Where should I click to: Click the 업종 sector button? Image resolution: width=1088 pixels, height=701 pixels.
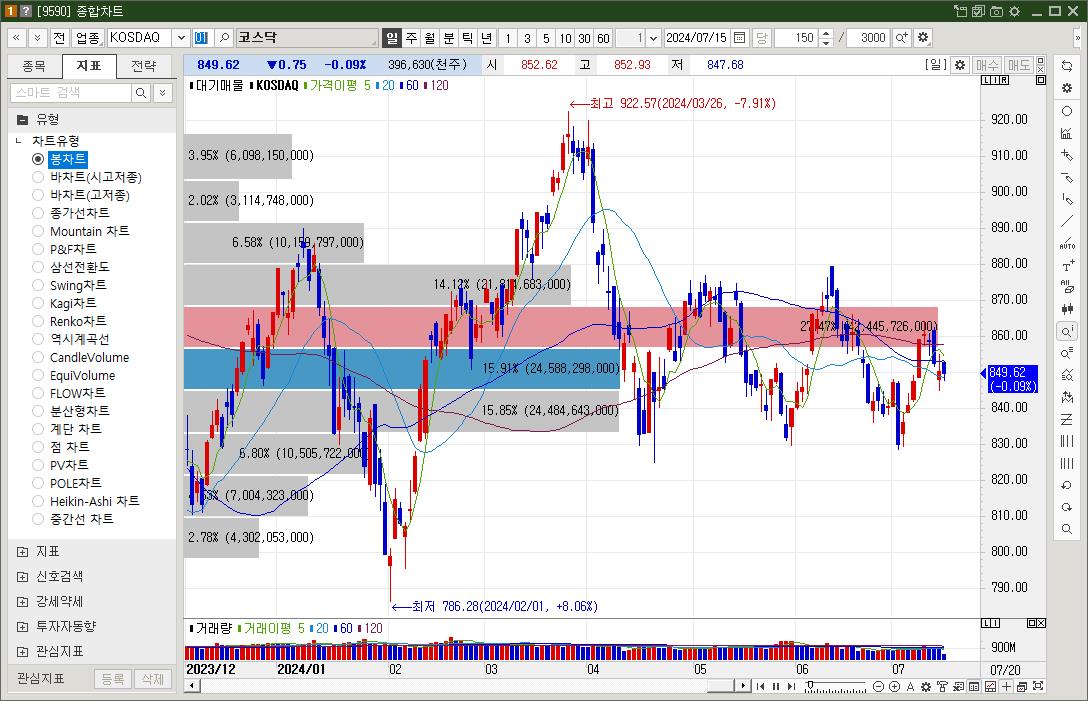pyautogui.click(x=87, y=37)
